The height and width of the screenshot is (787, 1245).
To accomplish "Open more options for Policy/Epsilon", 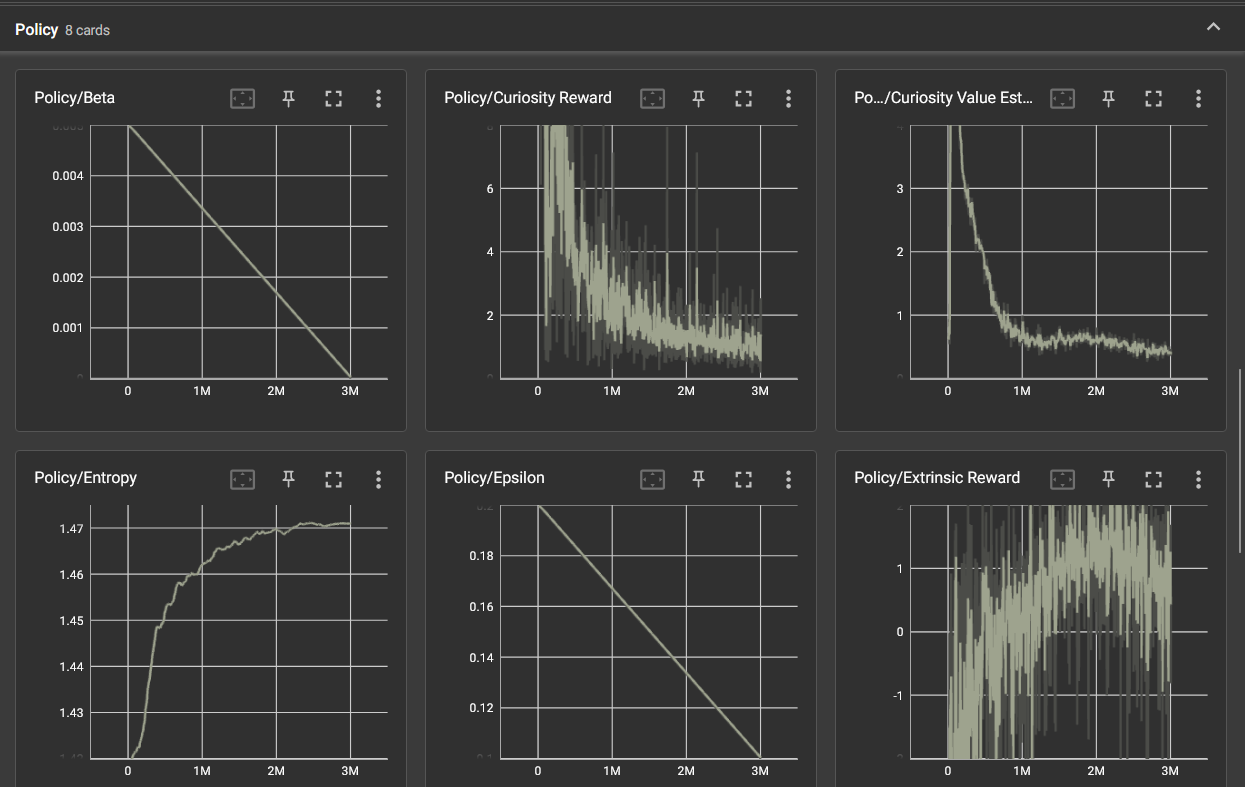I will [788, 480].
